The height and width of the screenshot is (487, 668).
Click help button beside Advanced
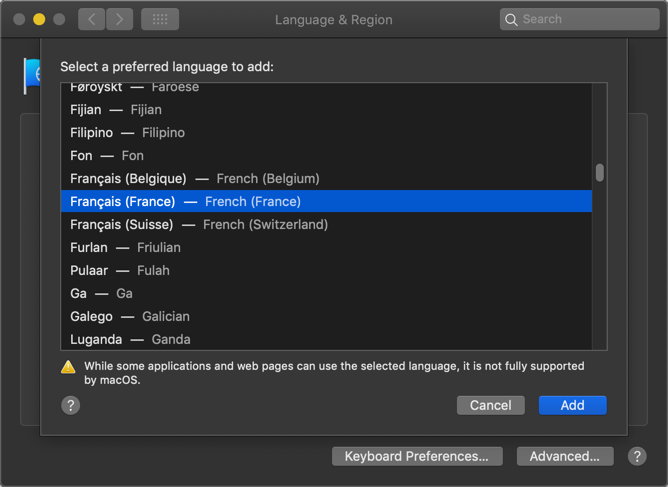(637, 456)
